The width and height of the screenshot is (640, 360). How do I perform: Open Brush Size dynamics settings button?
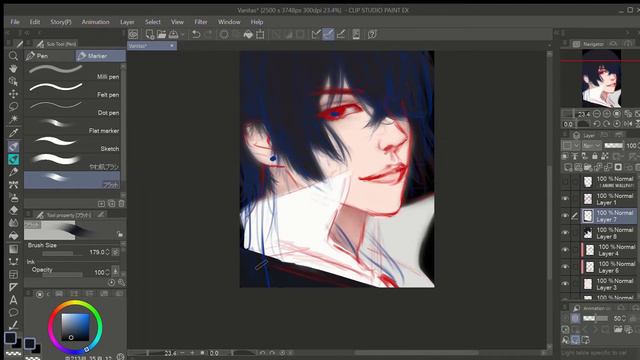click(116, 252)
